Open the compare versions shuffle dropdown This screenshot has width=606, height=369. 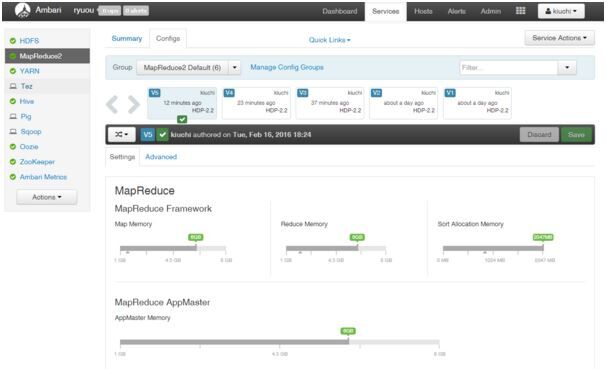[x=121, y=134]
